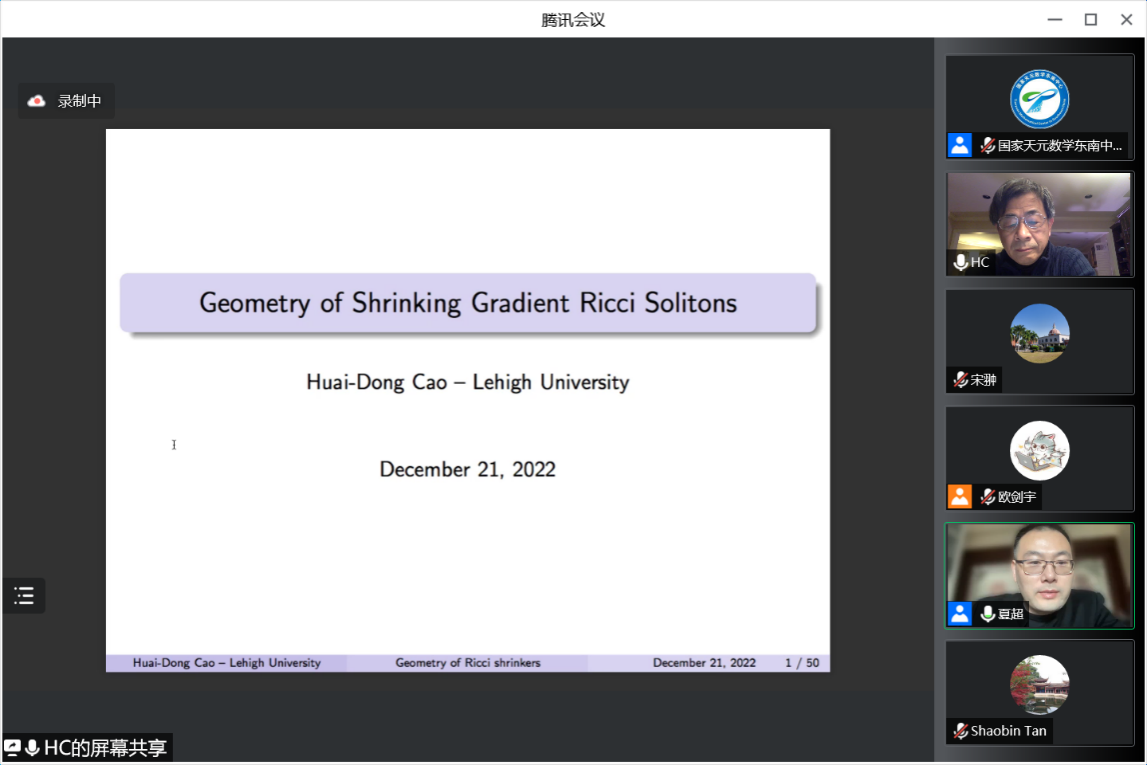The height and width of the screenshot is (765, 1147).
Task: Click the HC的屏幕共享 label
Action: (105, 748)
